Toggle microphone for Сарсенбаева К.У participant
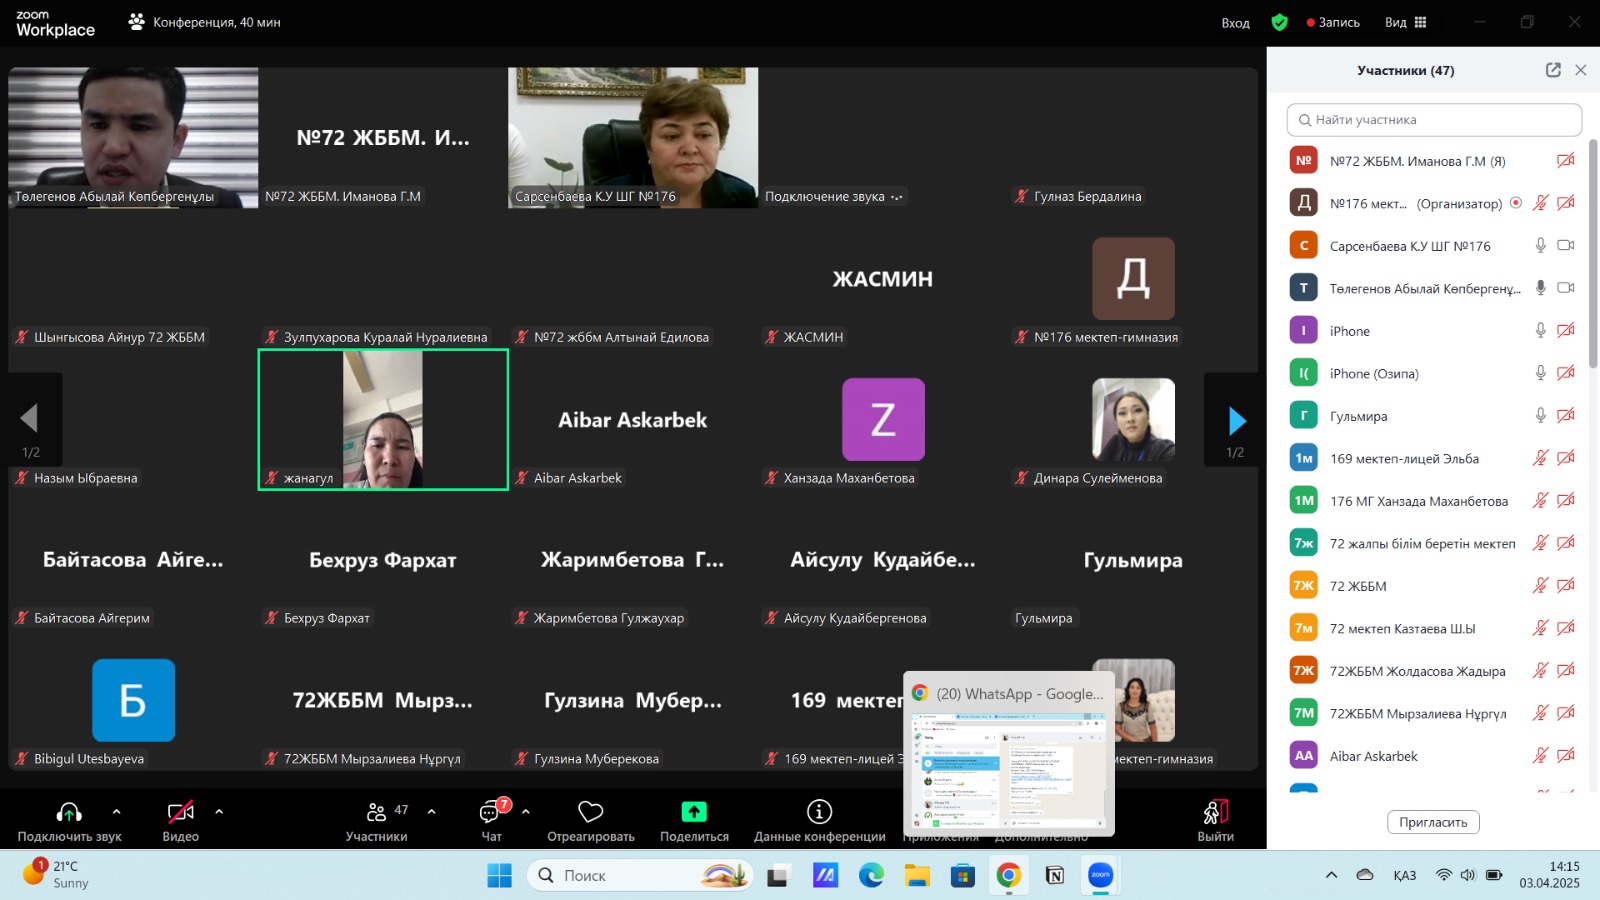Image resolution: width=1600 pixels, height=900 pixels. pyautogui.click(x=1540, y=246)
